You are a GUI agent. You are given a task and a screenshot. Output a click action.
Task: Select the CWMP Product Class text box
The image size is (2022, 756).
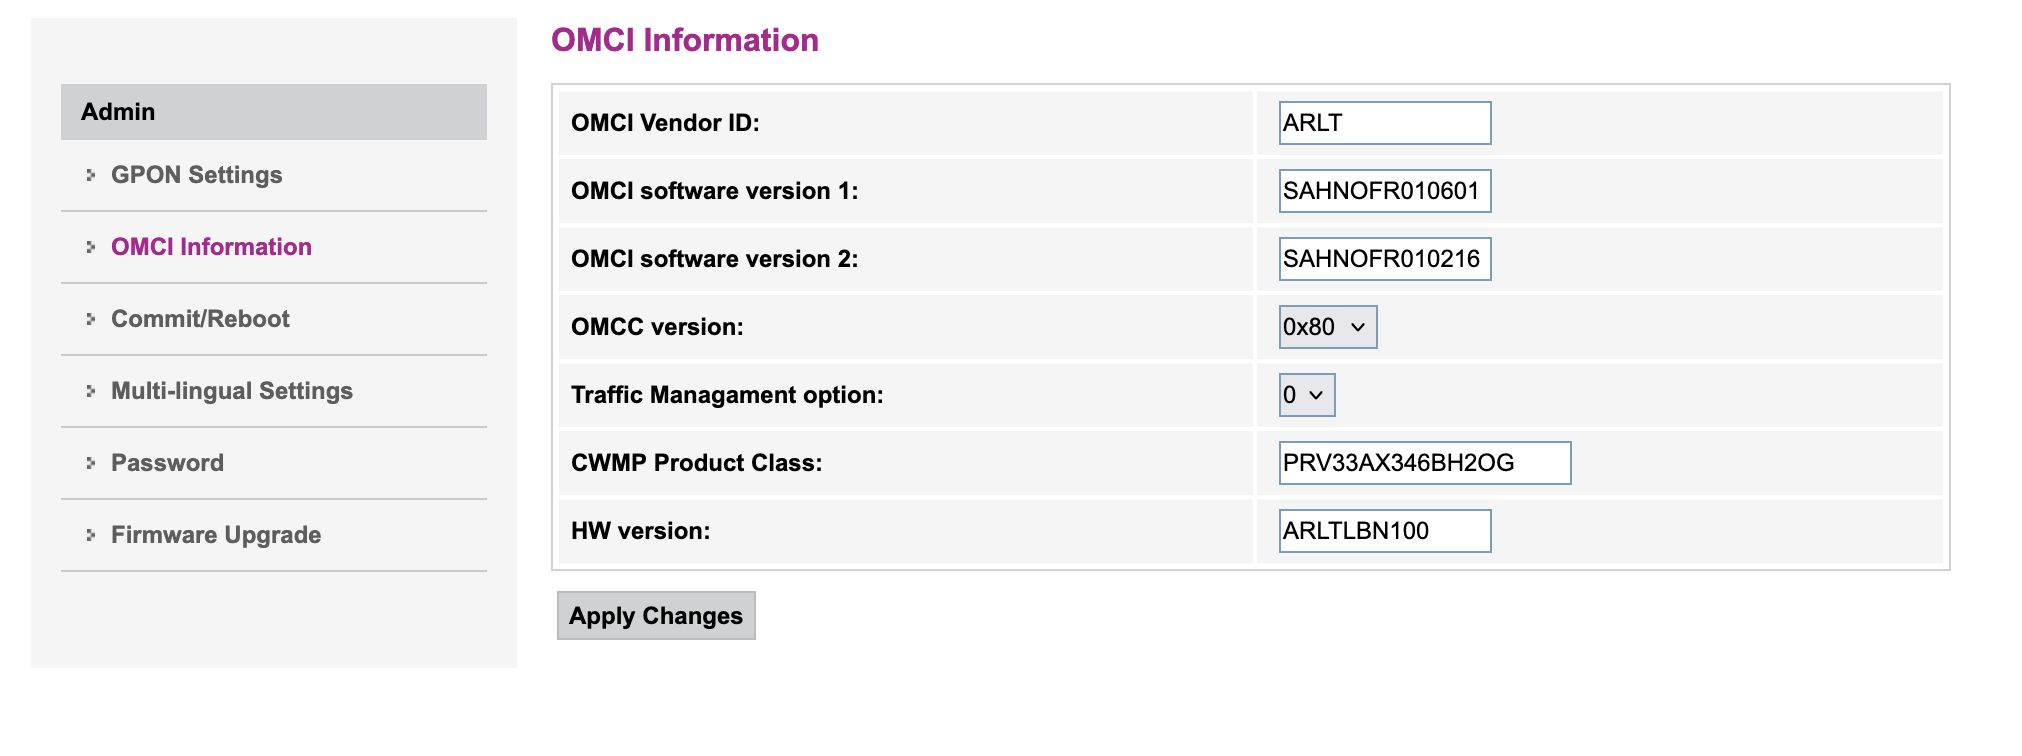click(1424, 463)
